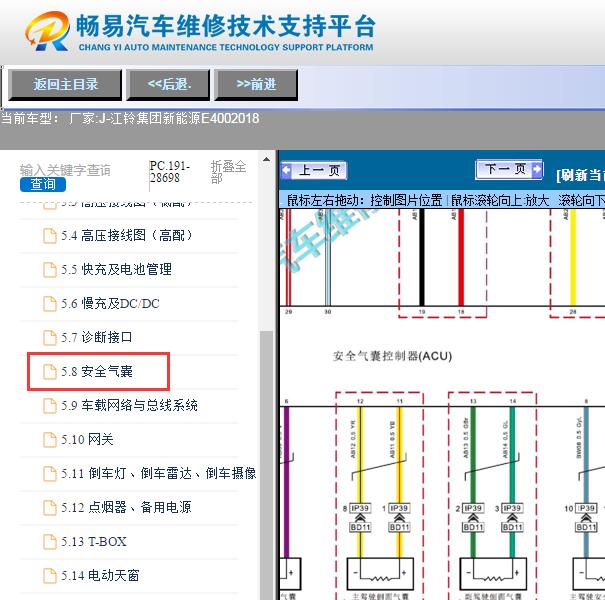This screenshot has width=605, height=600.
Task: Open 5.12 点烟器、备用电源
Action: pyautogui.click(x=129, y=507)
